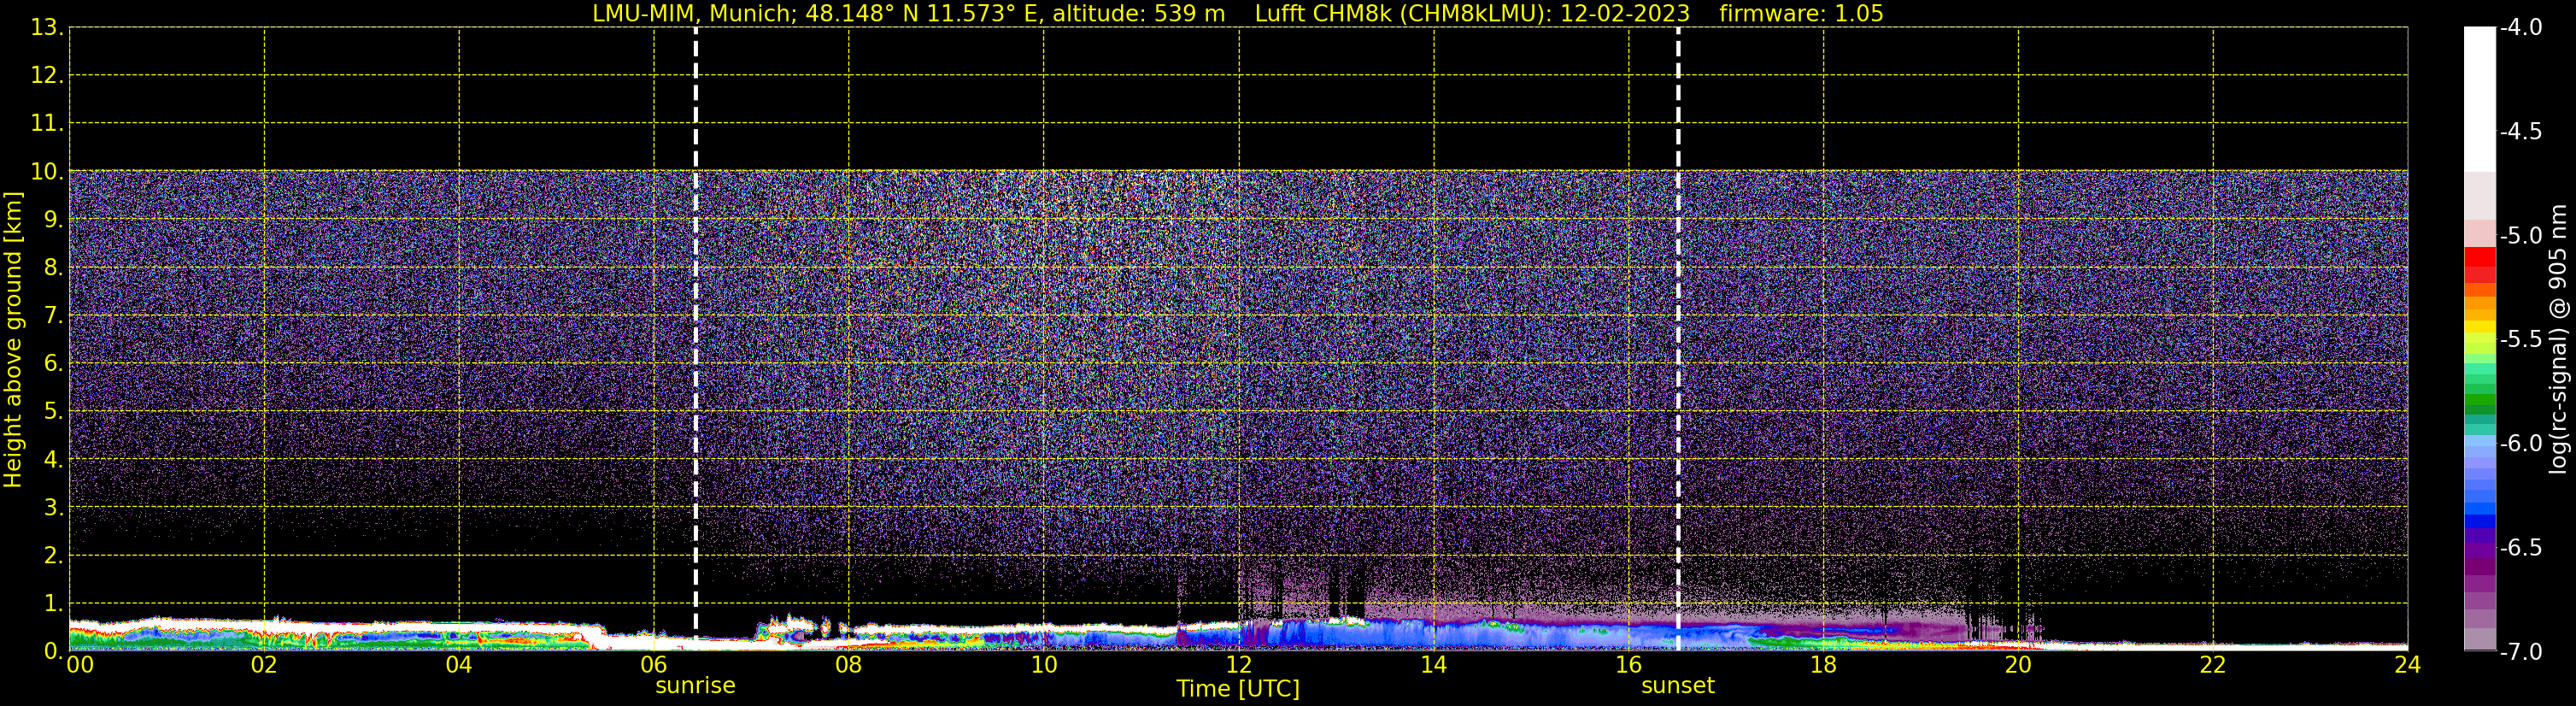2576x706 pixels.
Task: Click the red band of the colorbar
Action: click(x=2480, y=258)
